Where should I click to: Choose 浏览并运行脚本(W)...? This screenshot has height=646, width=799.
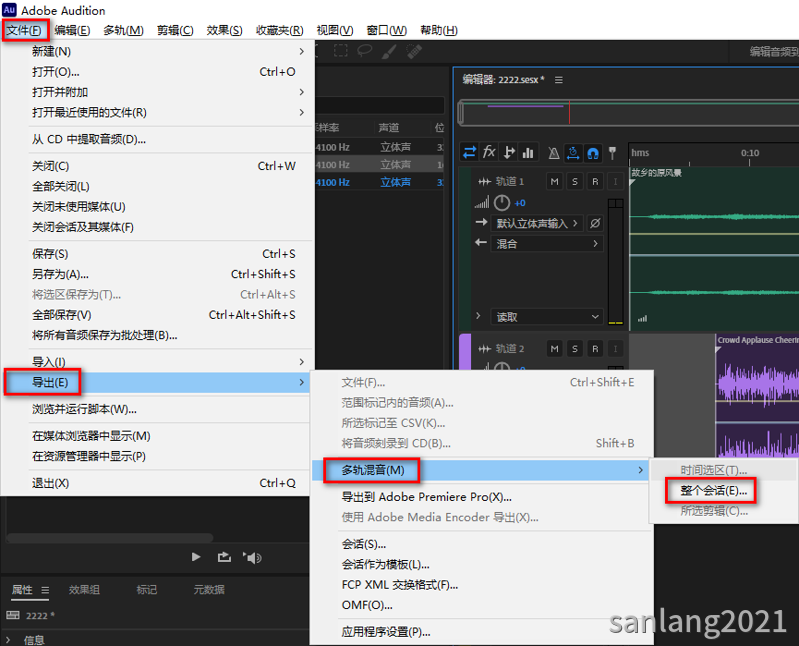(157, 409)
